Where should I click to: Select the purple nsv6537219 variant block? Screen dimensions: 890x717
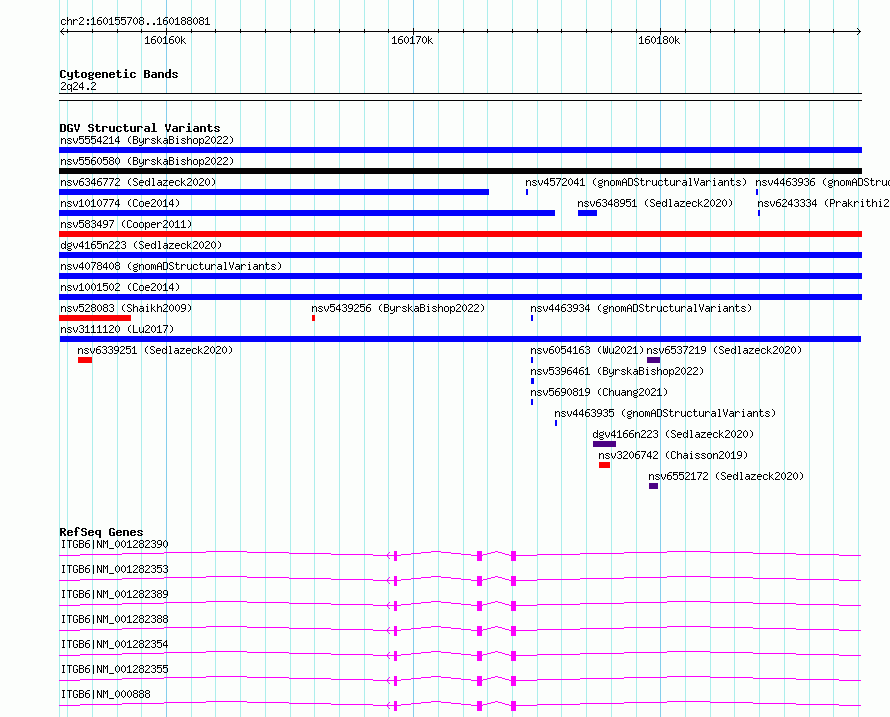coord(653,360)
